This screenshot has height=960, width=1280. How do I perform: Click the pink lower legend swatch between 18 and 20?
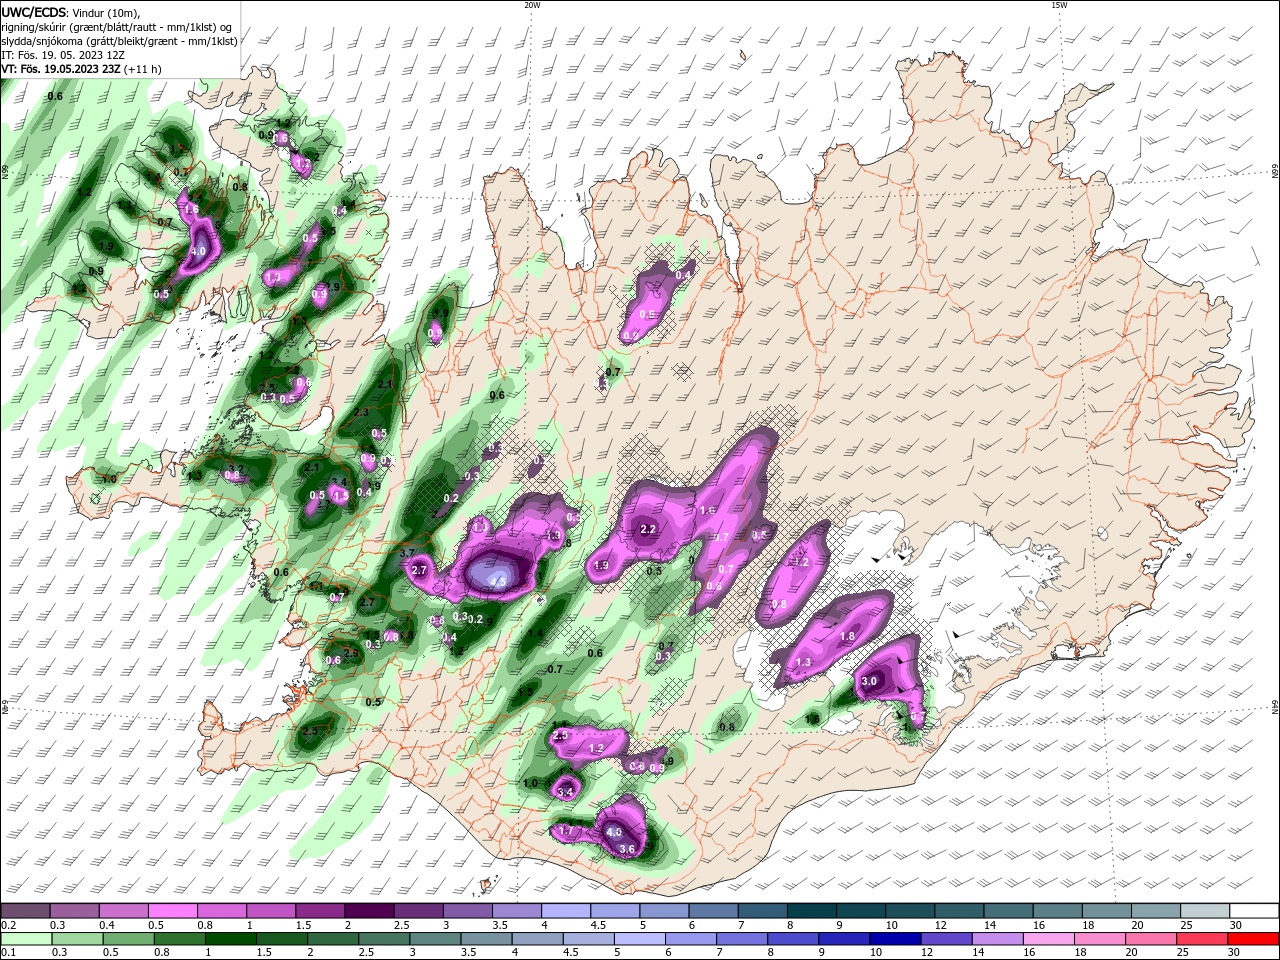(x=1102, y=939)
